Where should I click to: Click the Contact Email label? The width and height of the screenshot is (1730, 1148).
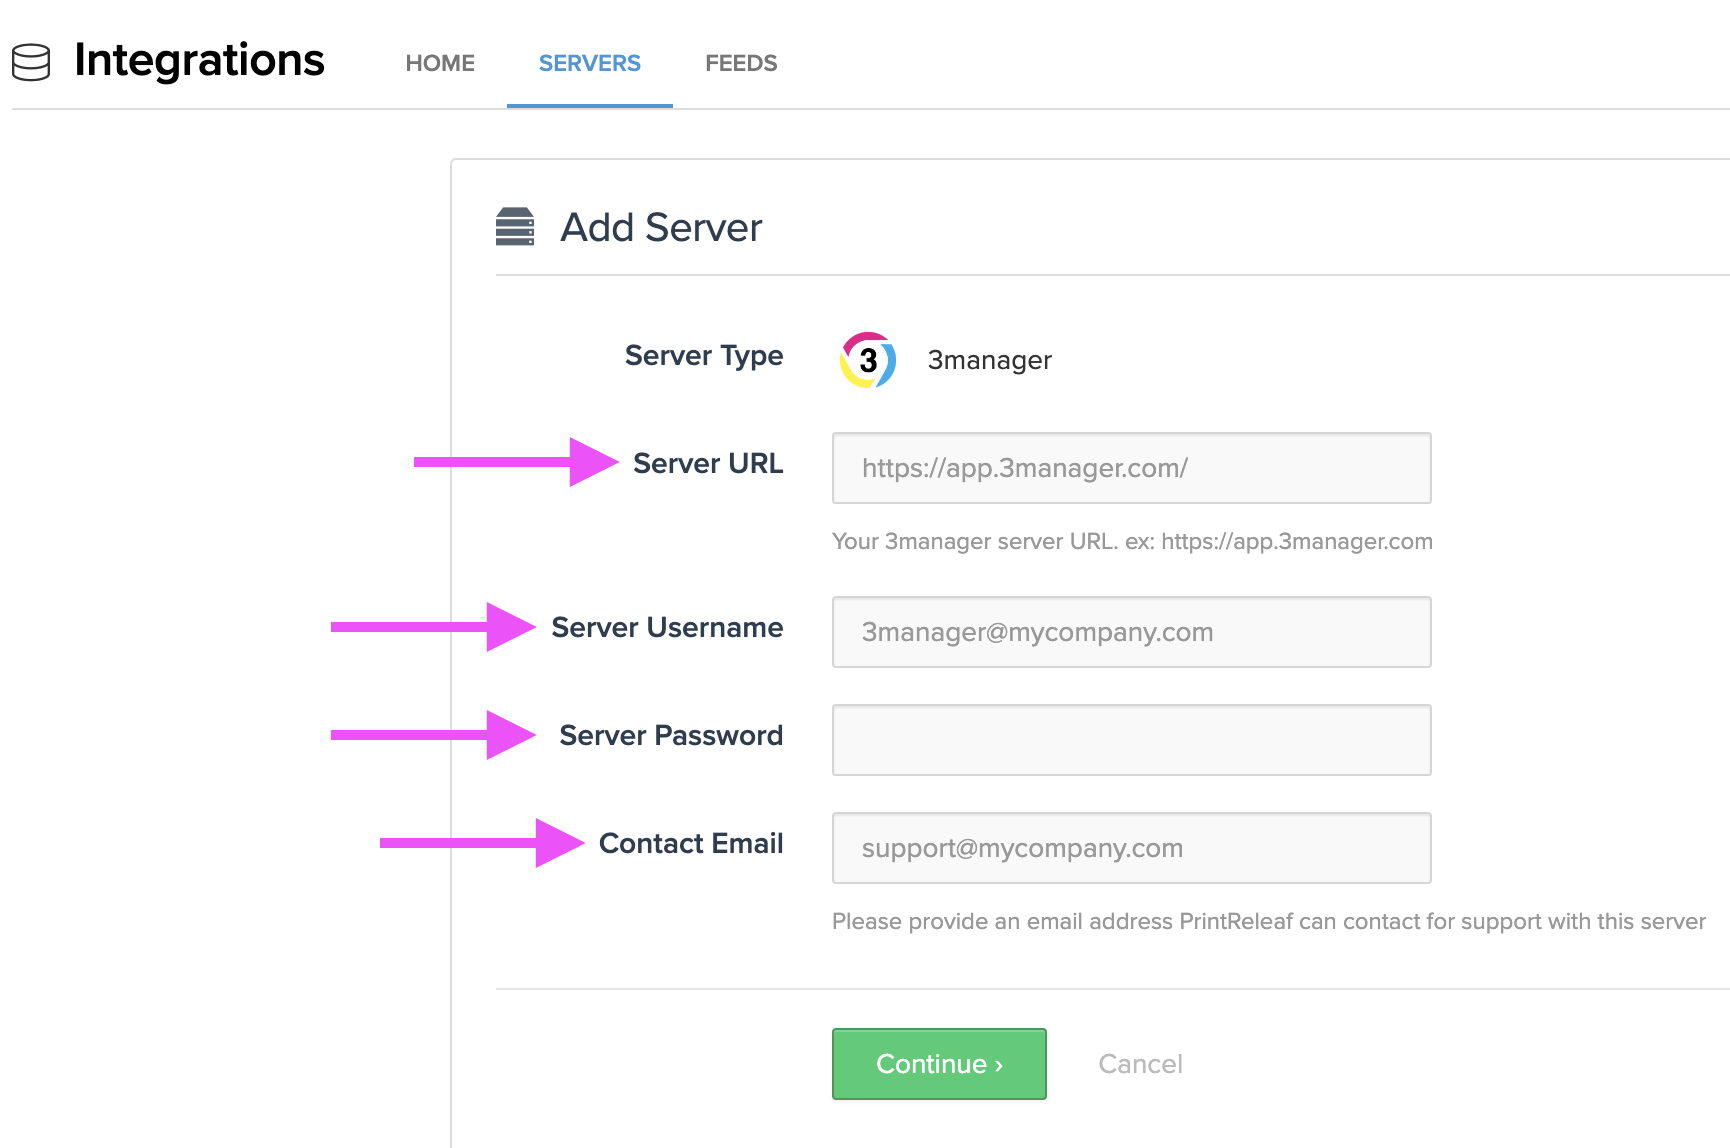tap(691, 843)
